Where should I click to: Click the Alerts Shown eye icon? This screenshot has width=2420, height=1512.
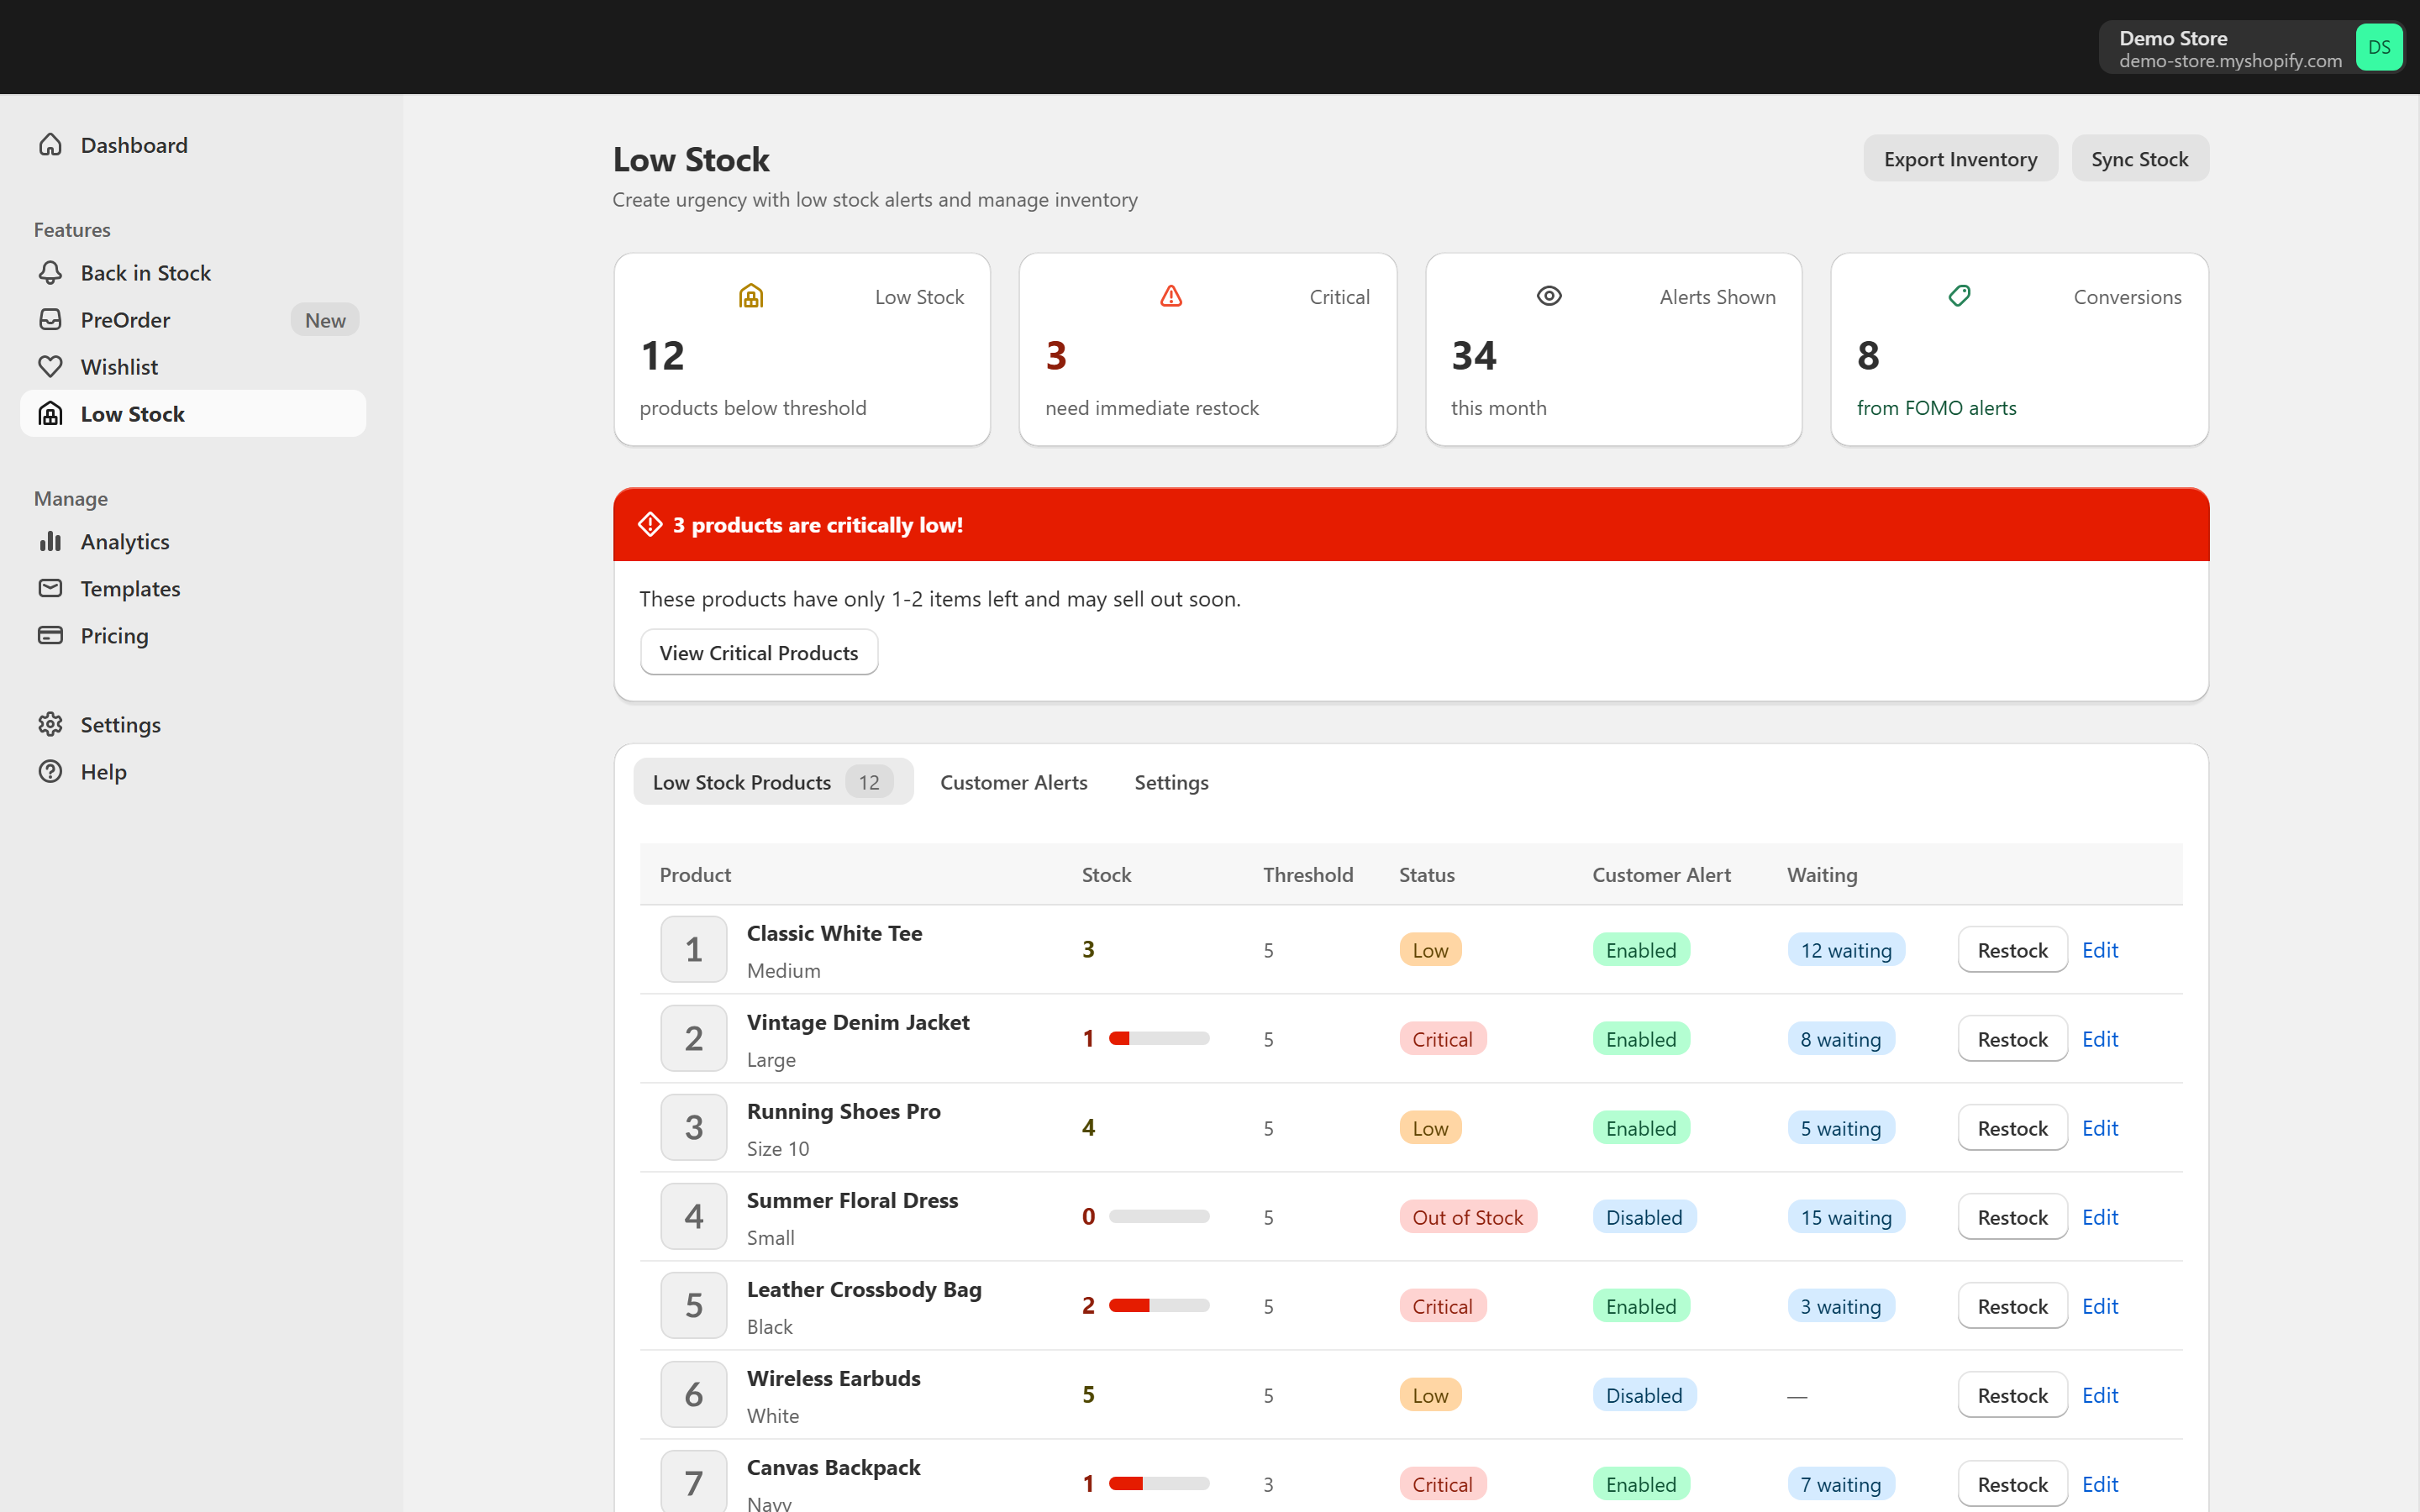pos(1549,296)
